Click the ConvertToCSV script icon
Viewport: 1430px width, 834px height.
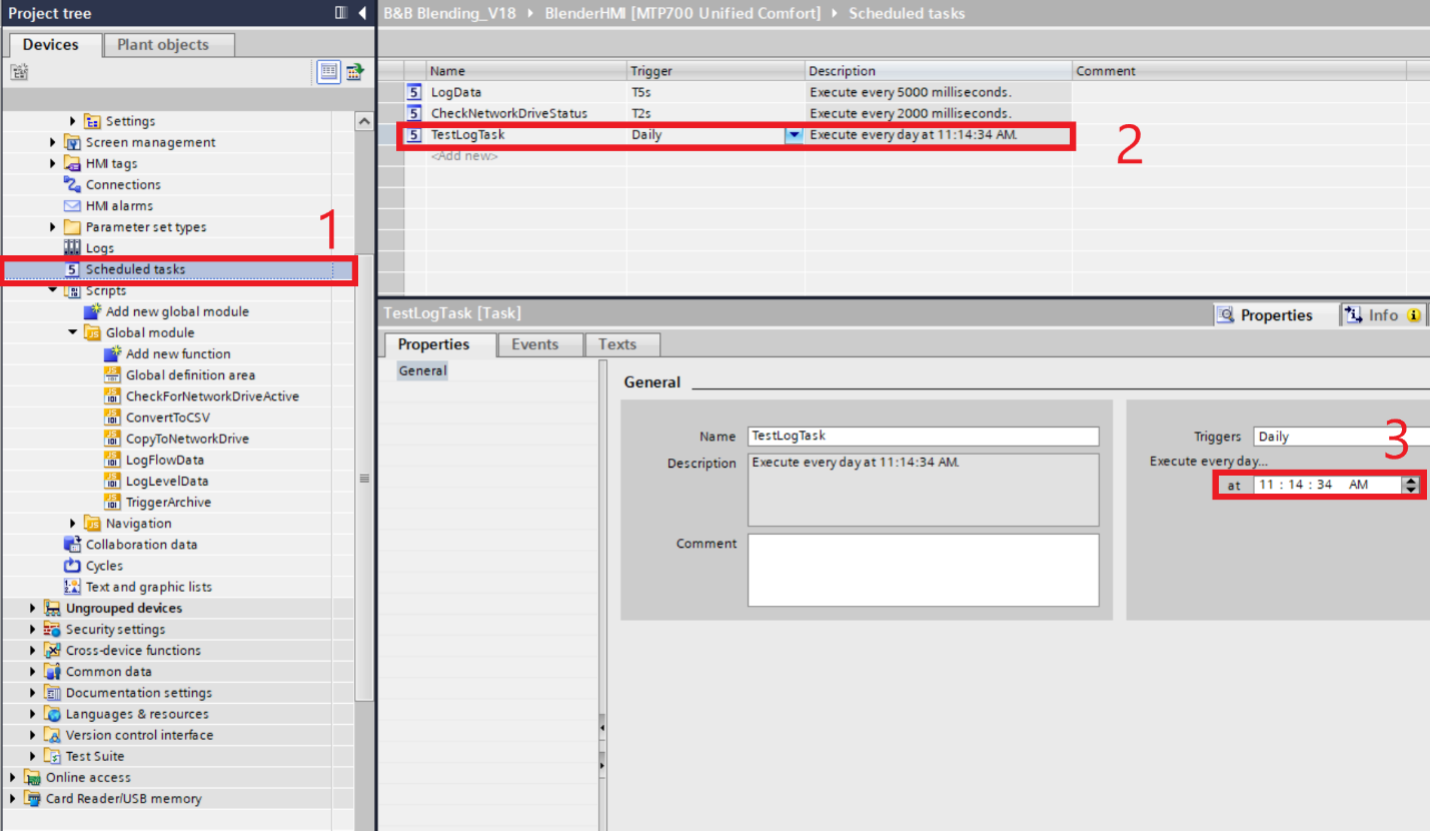112,417
